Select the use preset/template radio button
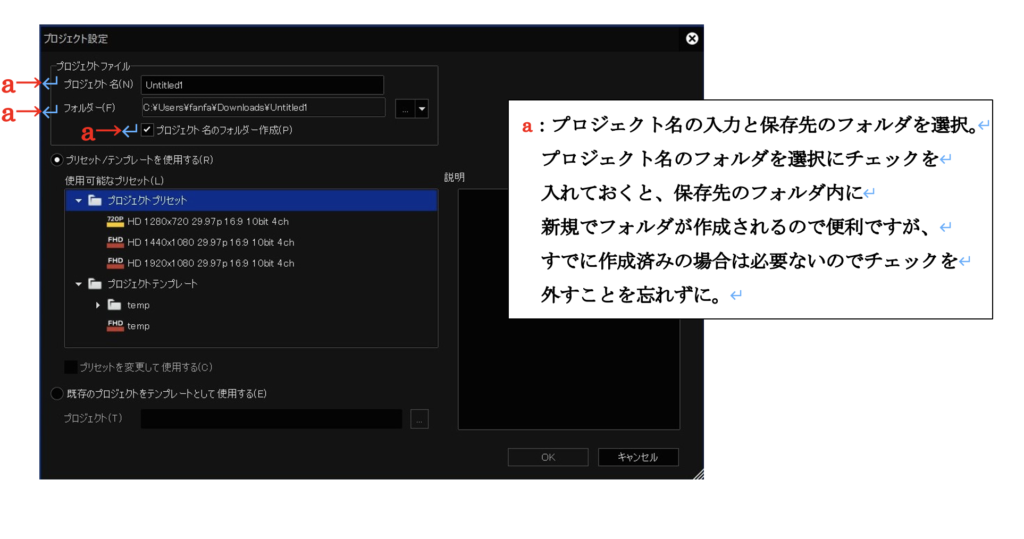The height and width of the screenshot is (539, 1024). click(x=57, y=159)
